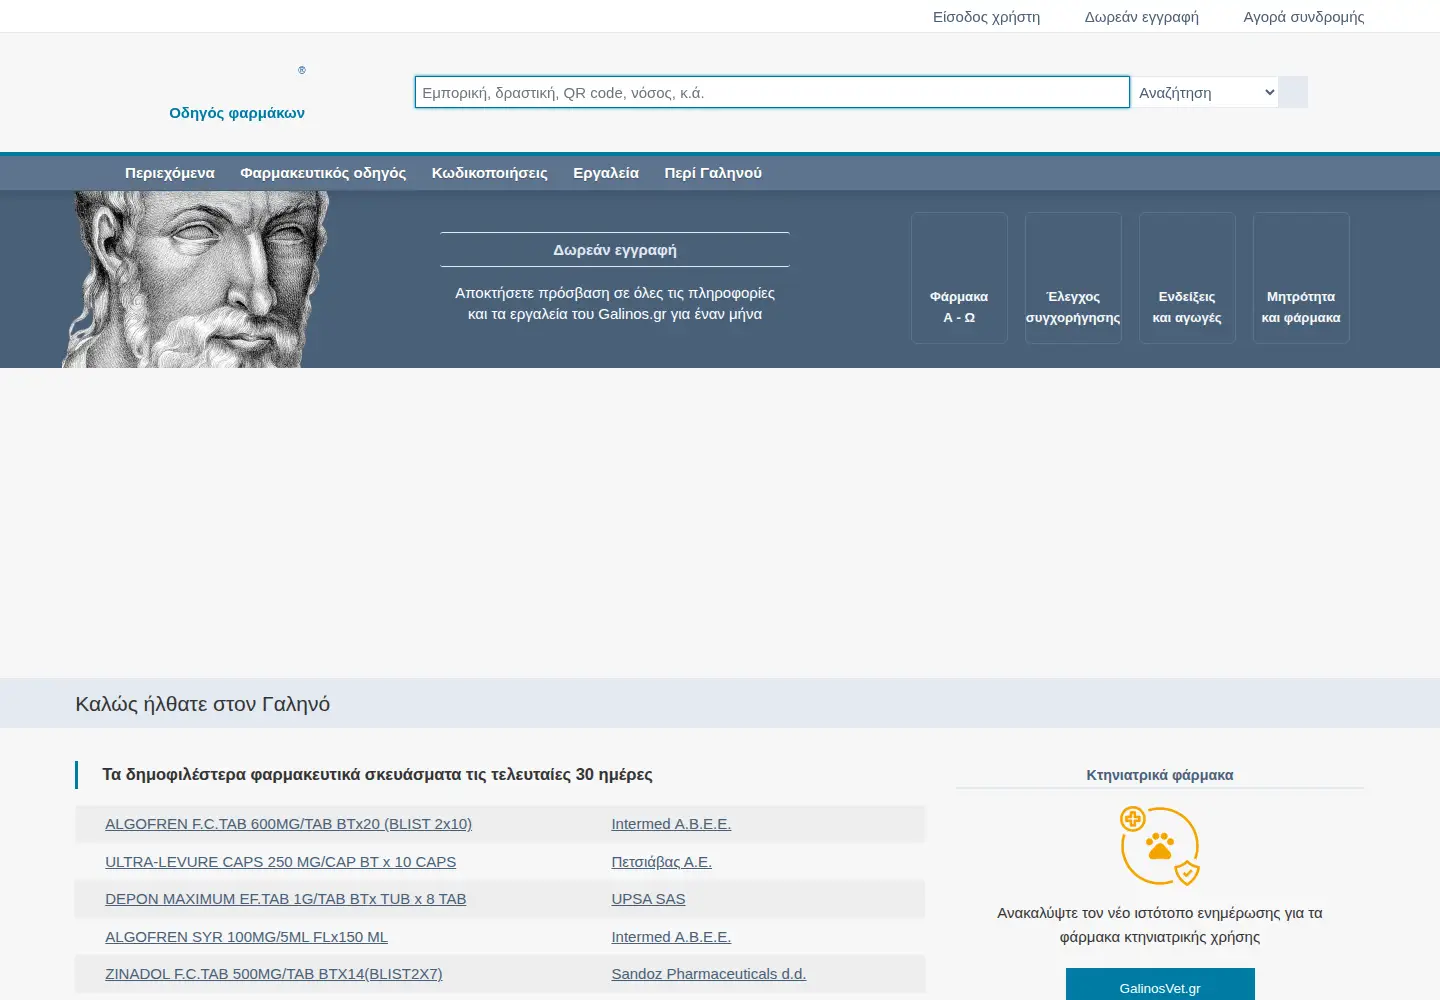Open the Περί Γαληνού menu

(713, 173)
